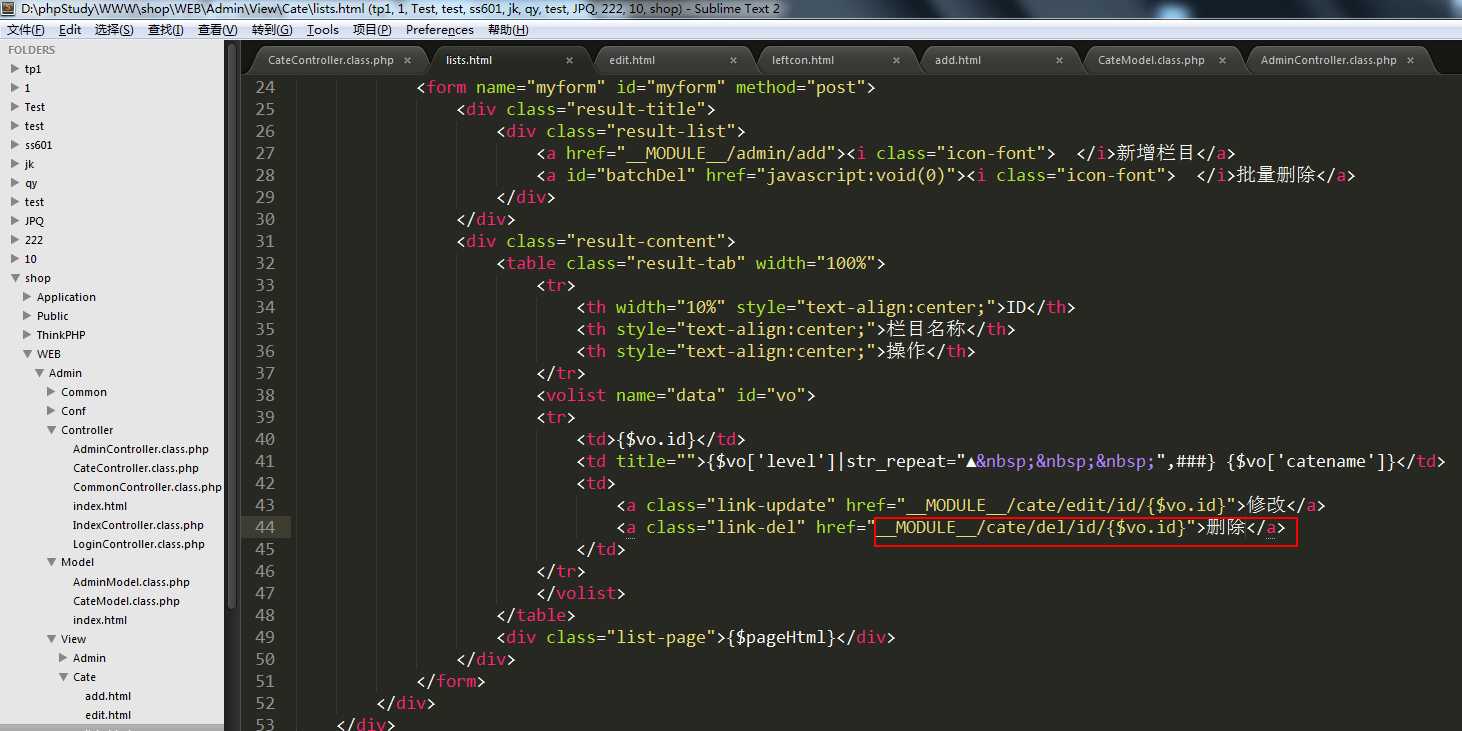Switch to the CateController.class.php tab
The image size is (1462, 731).
331,60
